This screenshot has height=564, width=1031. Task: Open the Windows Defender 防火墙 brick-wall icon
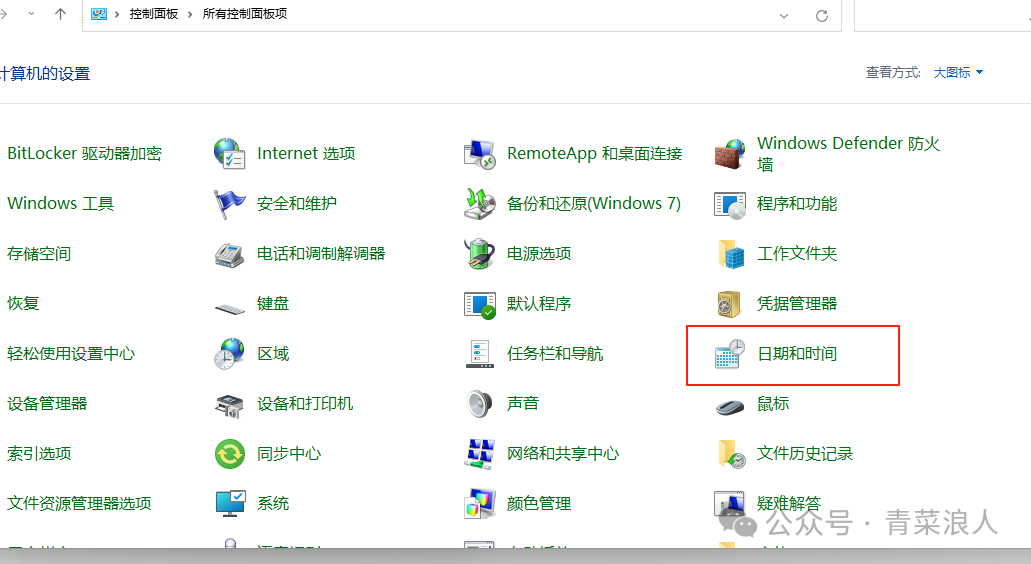click(730, 154)
